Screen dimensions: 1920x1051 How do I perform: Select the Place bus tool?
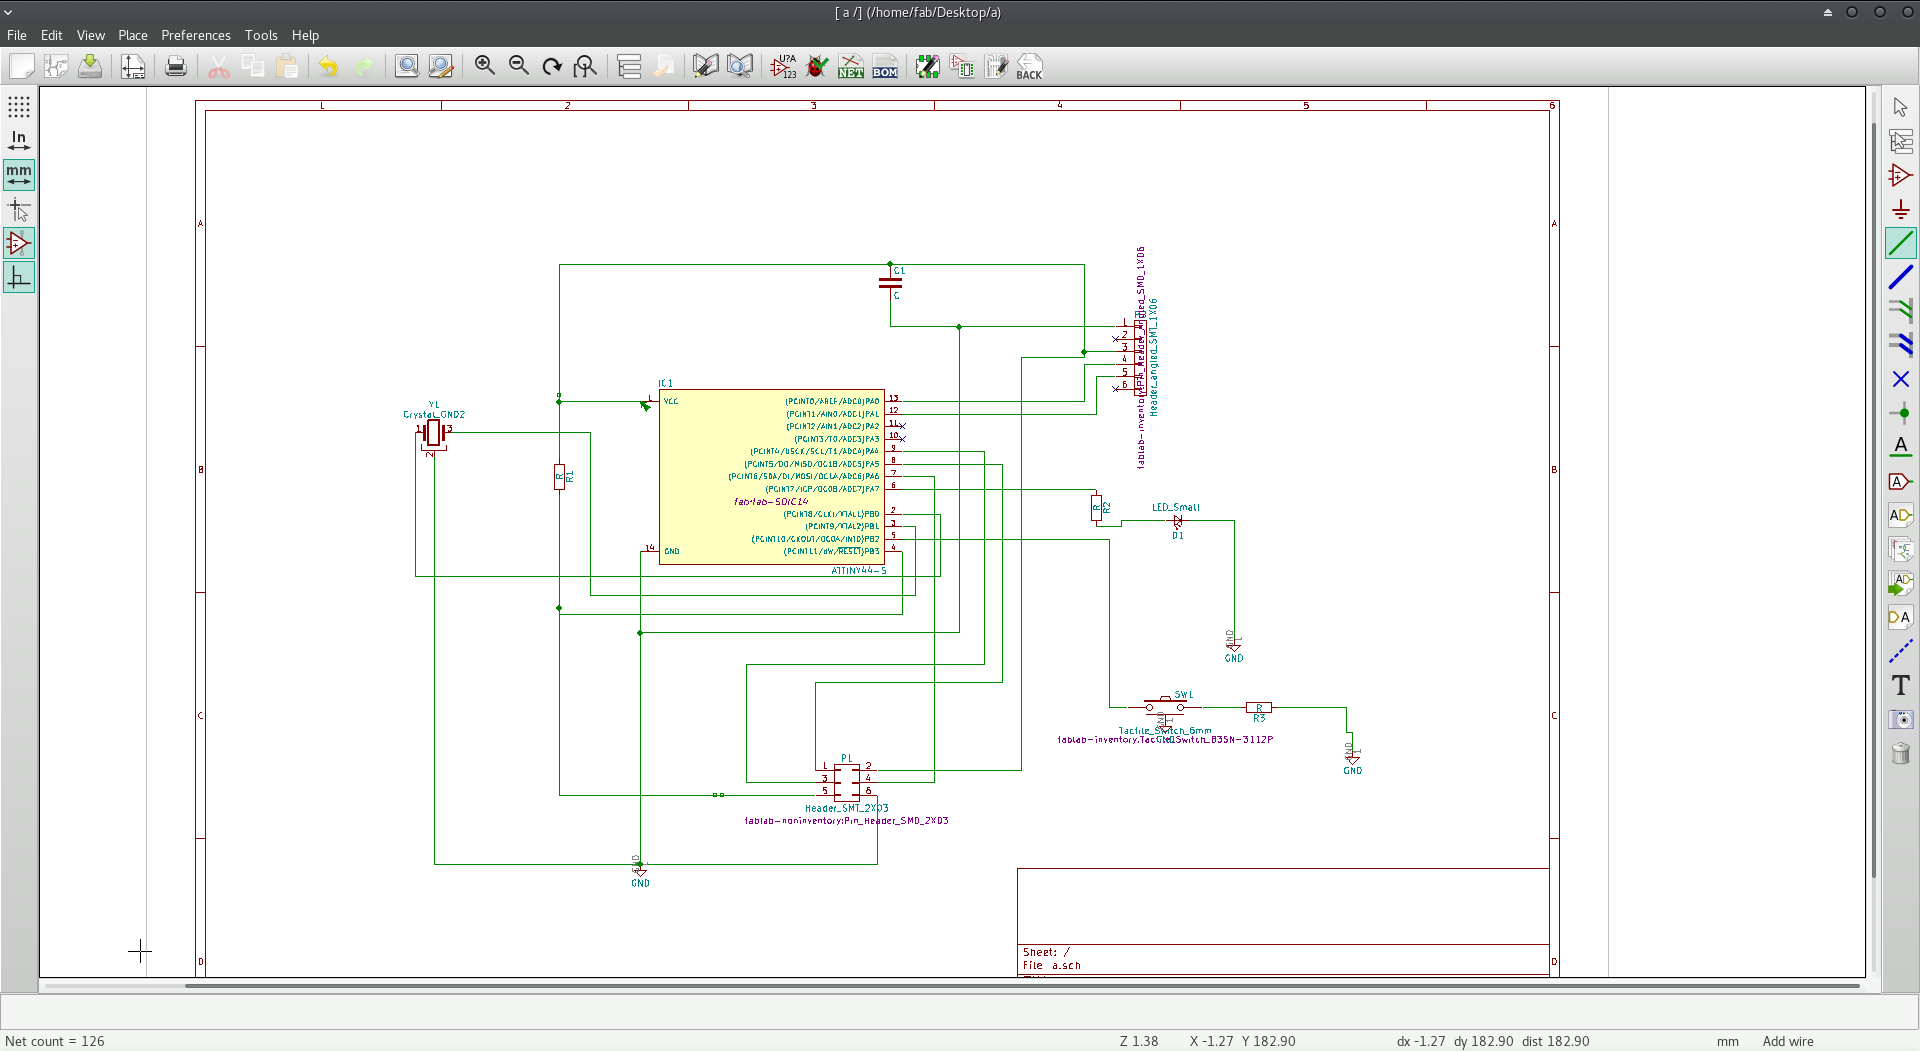[x=1900, y=277]
